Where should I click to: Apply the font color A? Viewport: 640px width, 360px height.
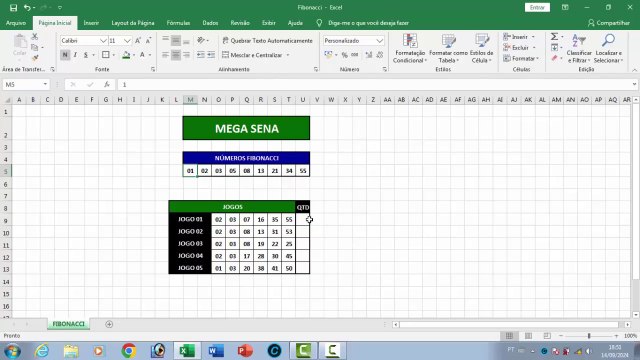[x=142, y=55]
